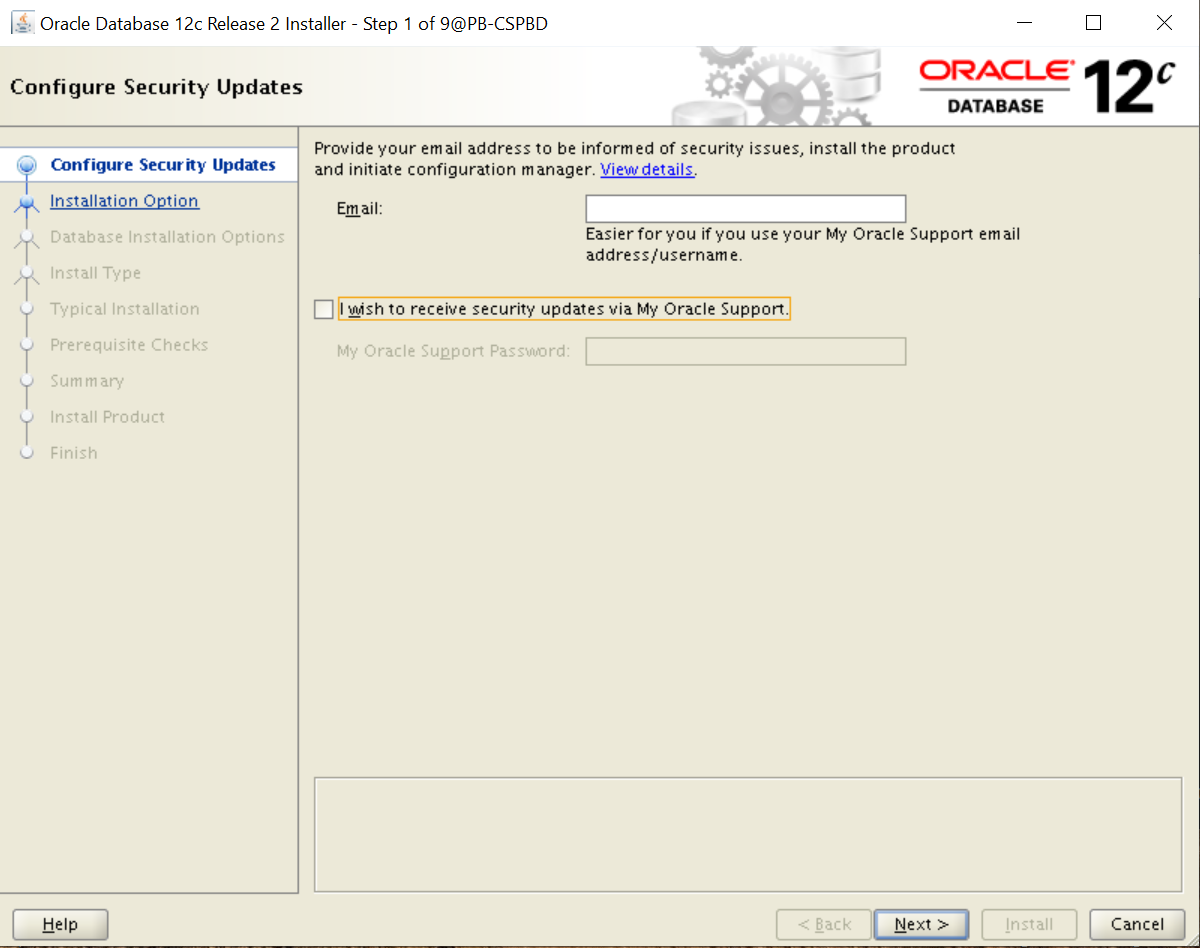
Task: Click the Database Installation Options step
Action: (x=167, y=237)
